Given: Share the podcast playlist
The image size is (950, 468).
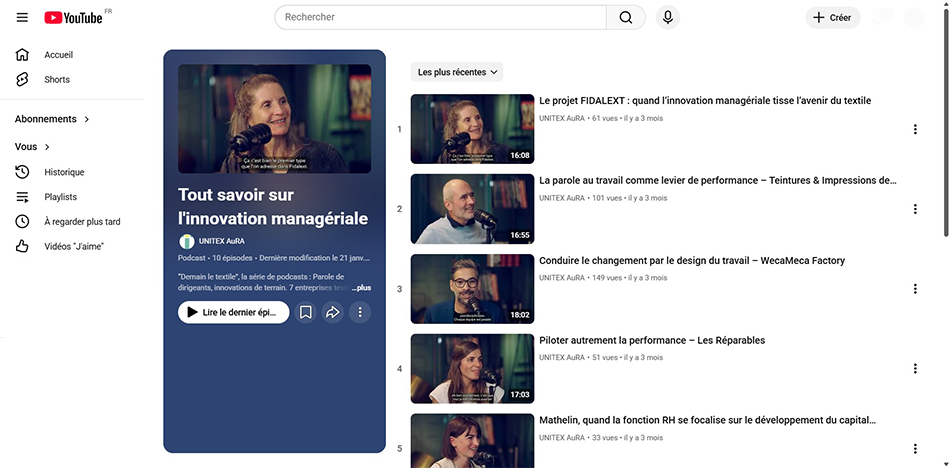Looking at the screenshot, I should (x=333, y=313).
